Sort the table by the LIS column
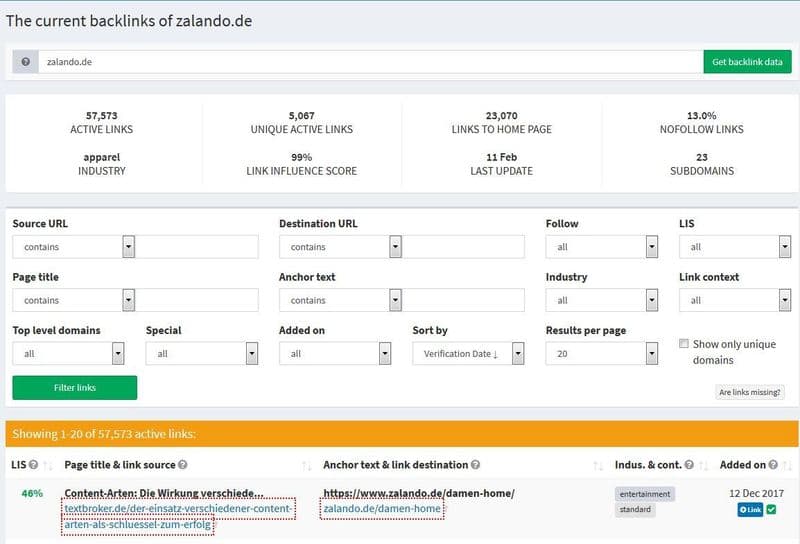The width and height of the screenshot is (800, 544). pos(48,465)
